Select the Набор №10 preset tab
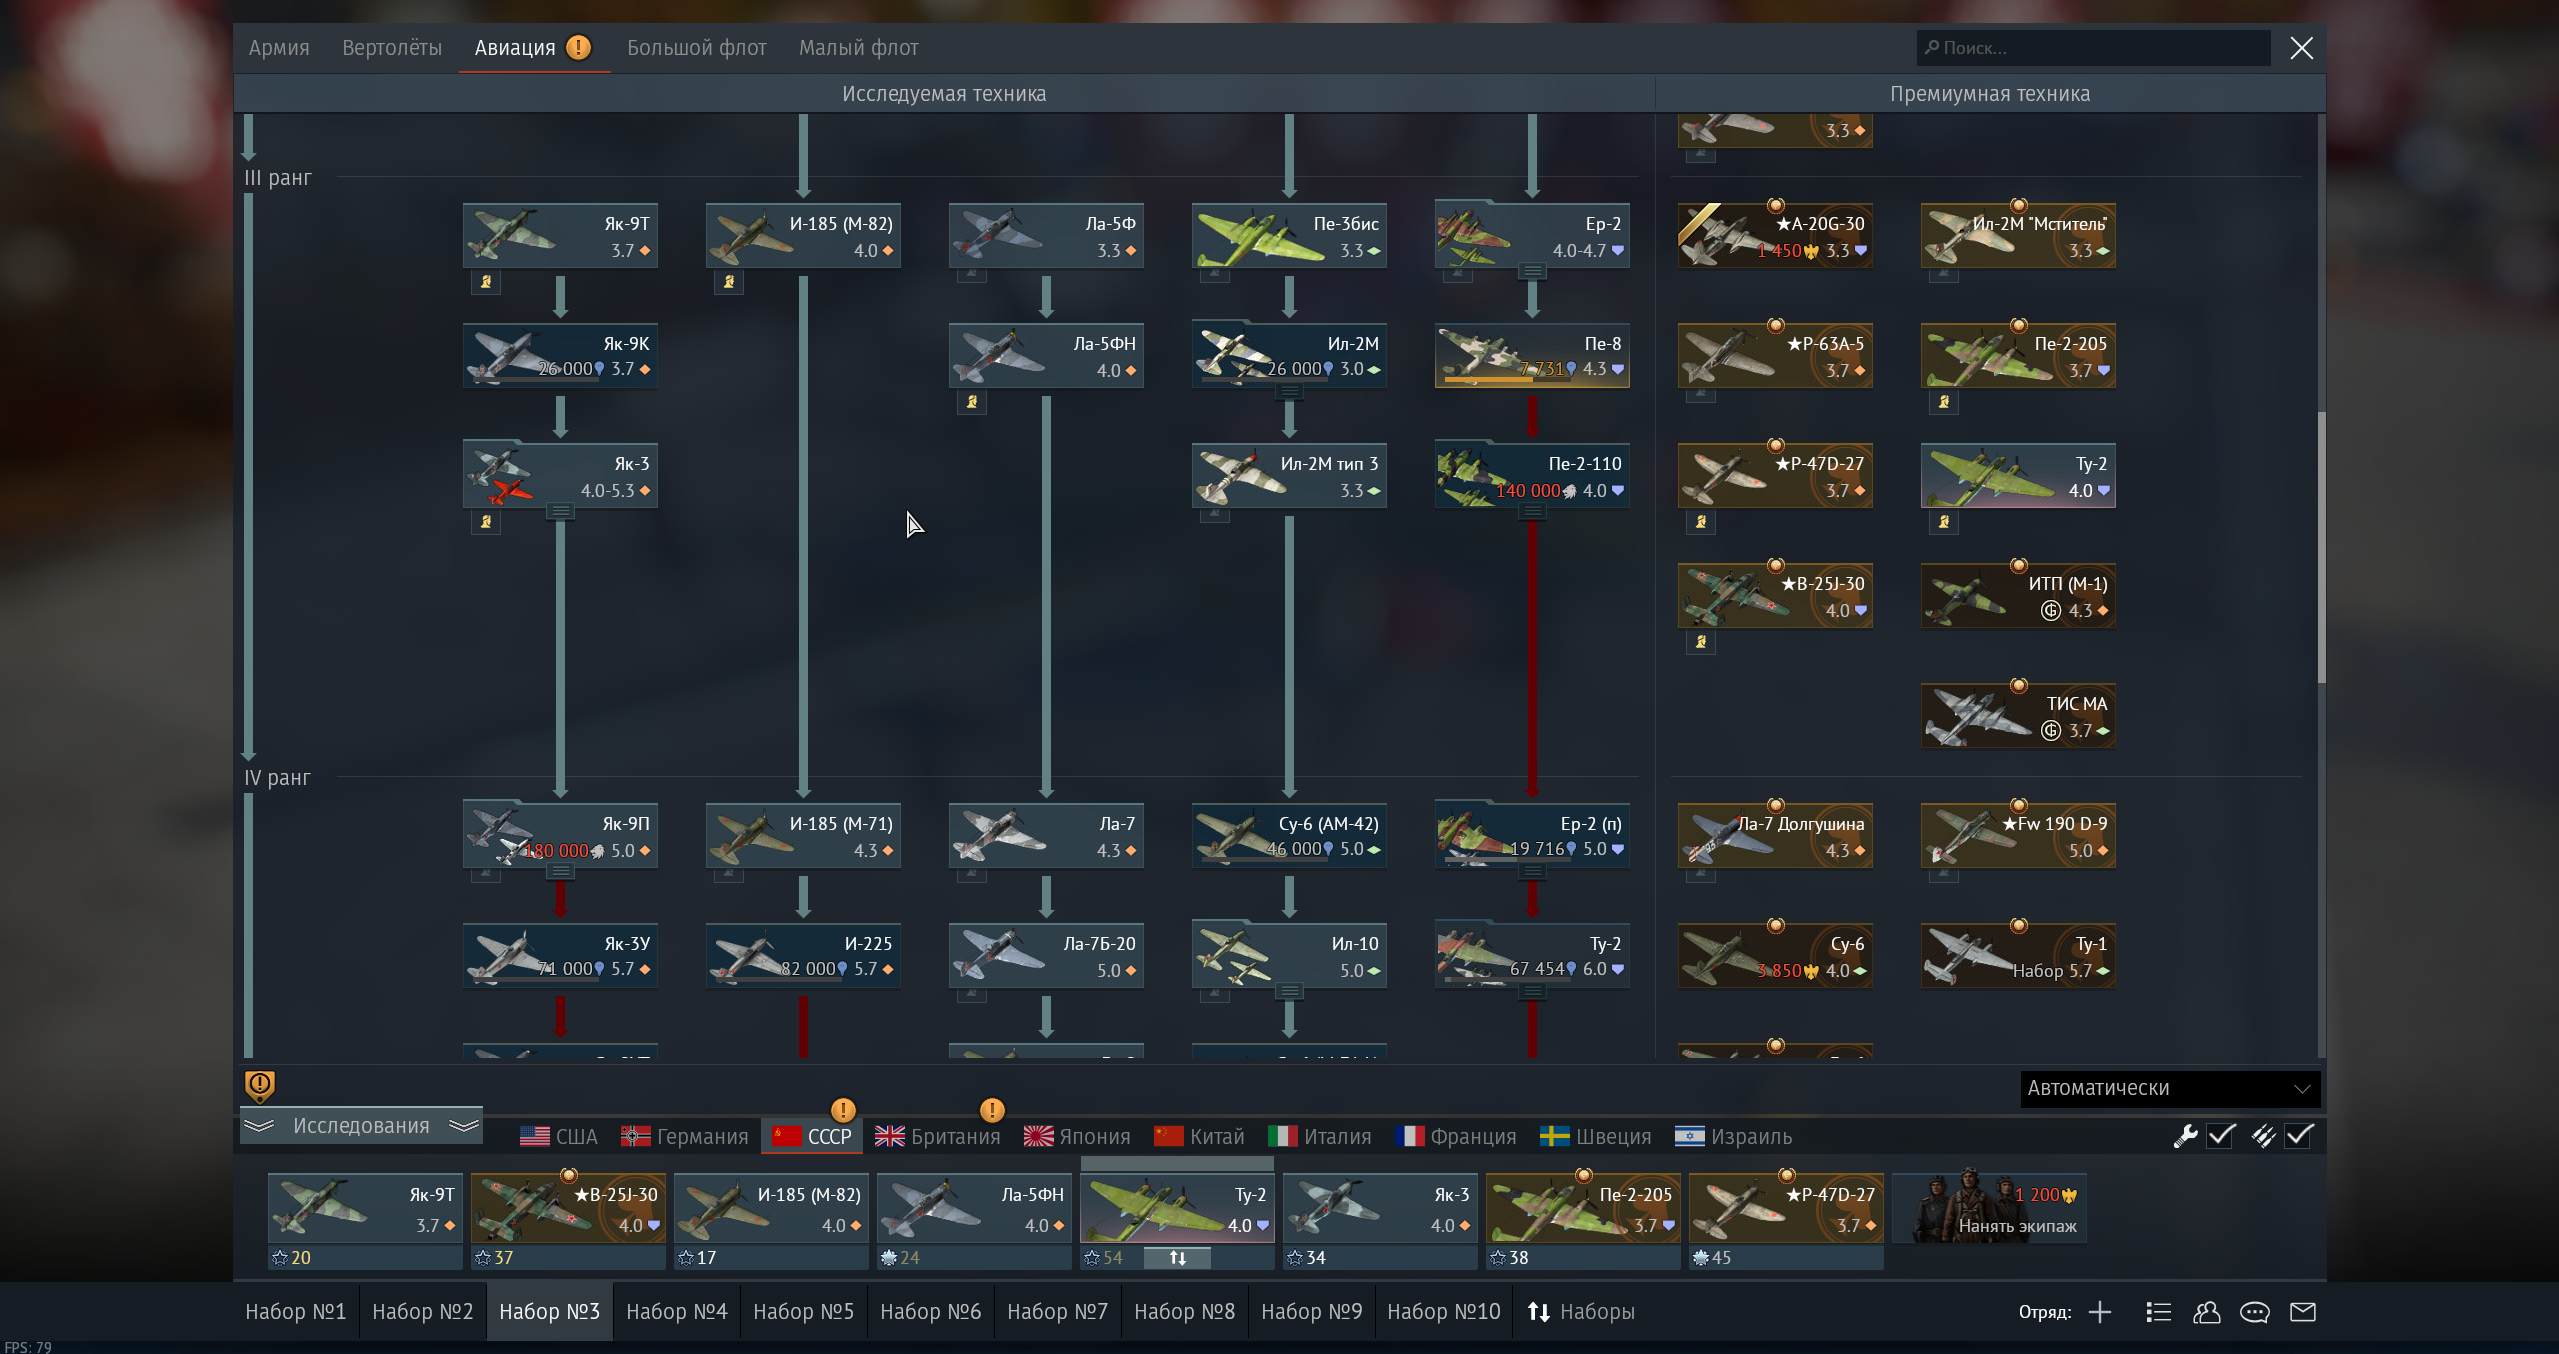The width and height of the screenshot is (2559, 1354). [x=1443, y=1312]
